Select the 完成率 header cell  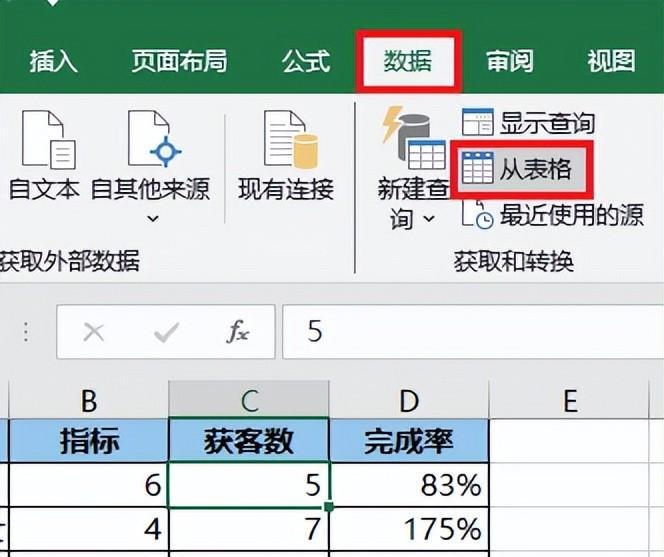[409, 441]
